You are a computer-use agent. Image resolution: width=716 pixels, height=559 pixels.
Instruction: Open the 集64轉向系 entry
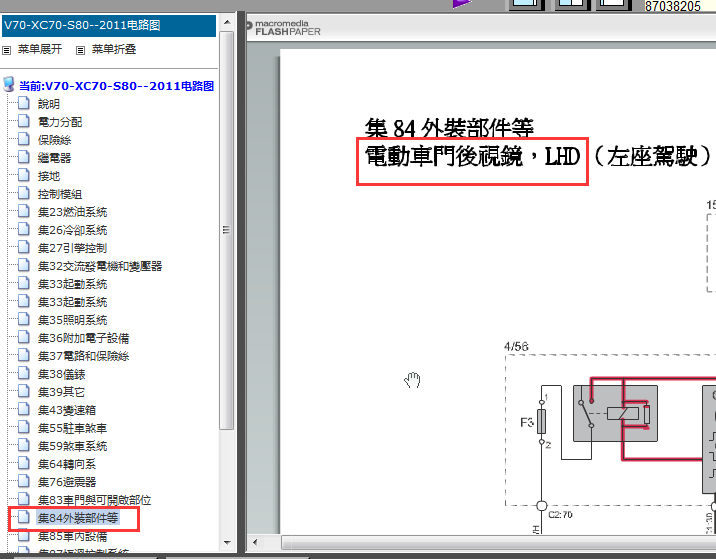click(x=67, y=464)
